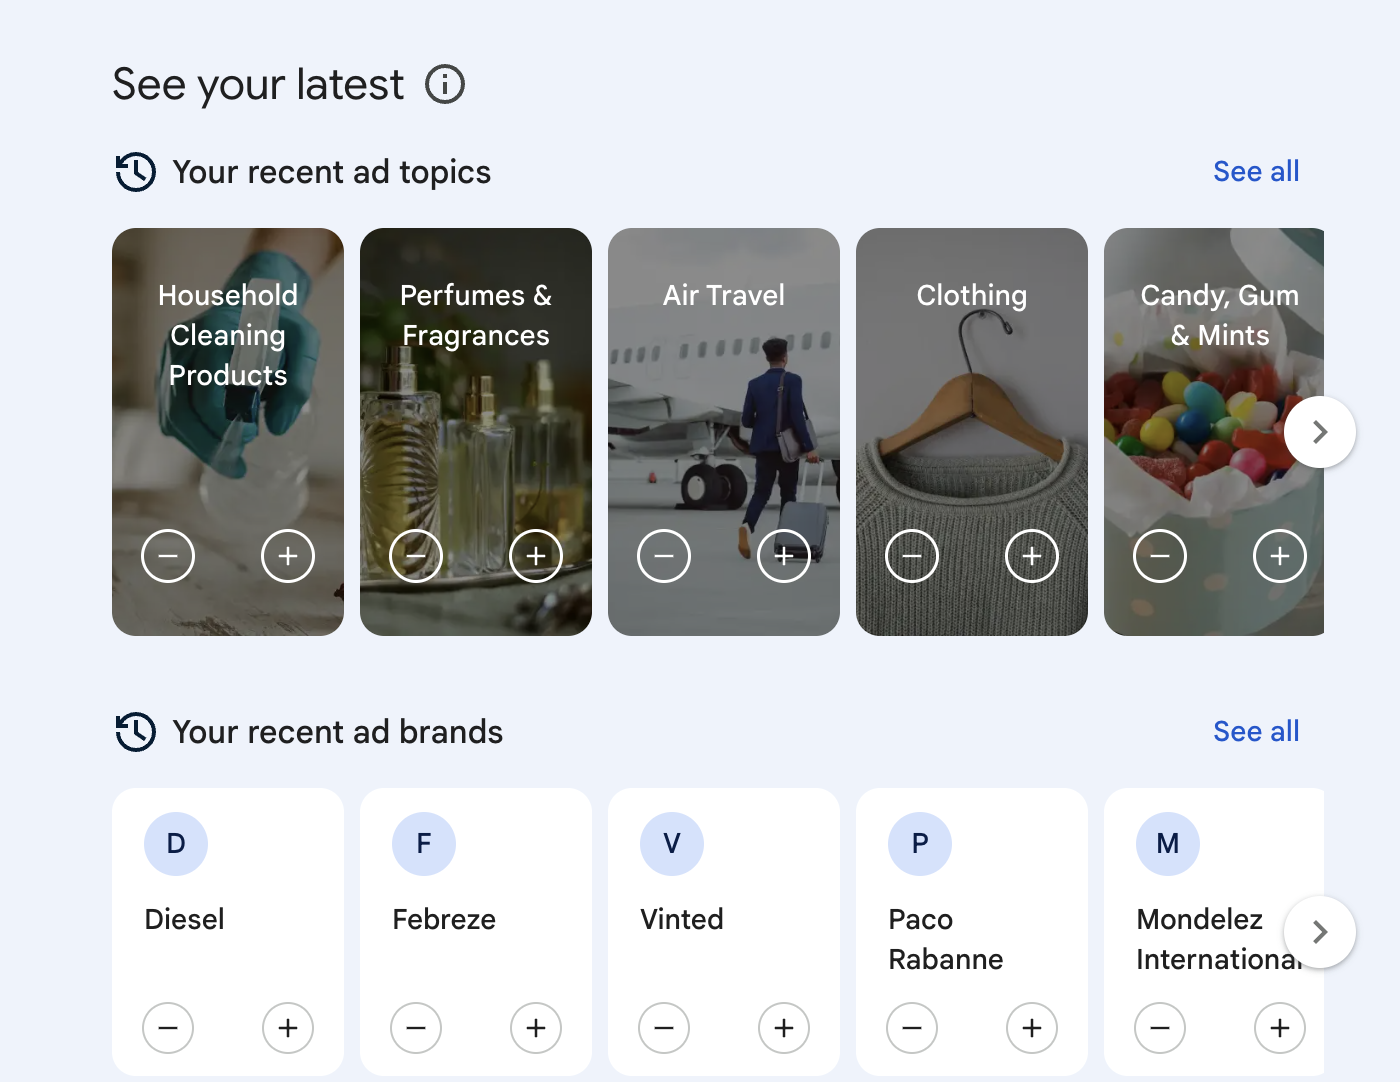Show more ad brands using right chevron
Image resolution: width=1400 pixels, height=1082 pixels.
coord(1320,932)
